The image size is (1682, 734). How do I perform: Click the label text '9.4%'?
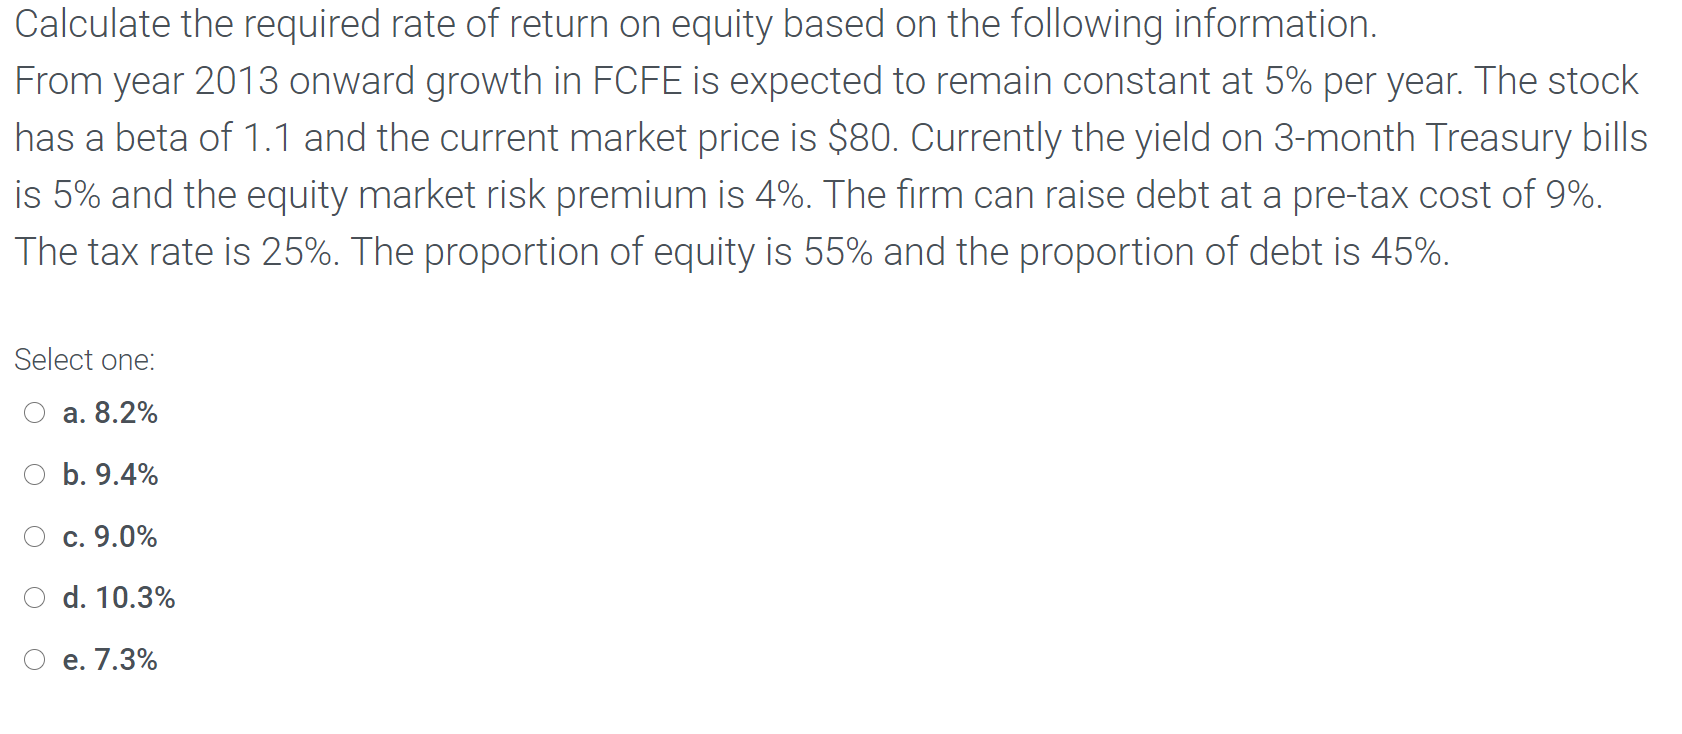click(x=126, y=474)
